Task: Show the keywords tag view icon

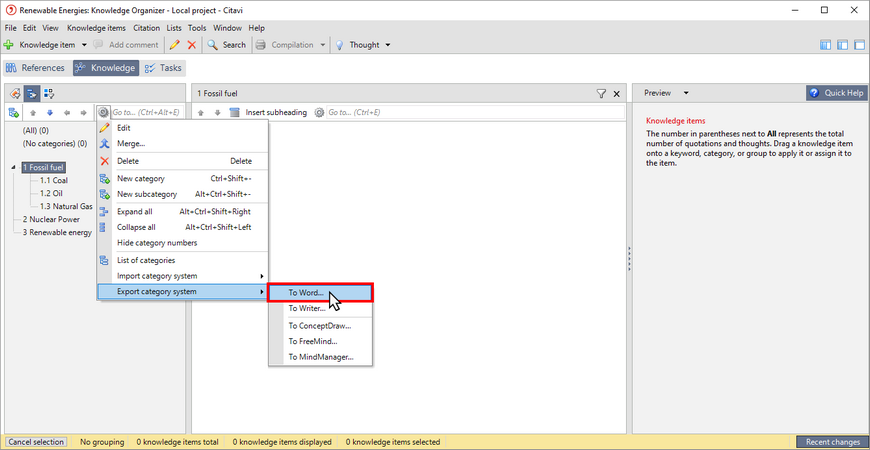Action: click(x=15, y=93)
